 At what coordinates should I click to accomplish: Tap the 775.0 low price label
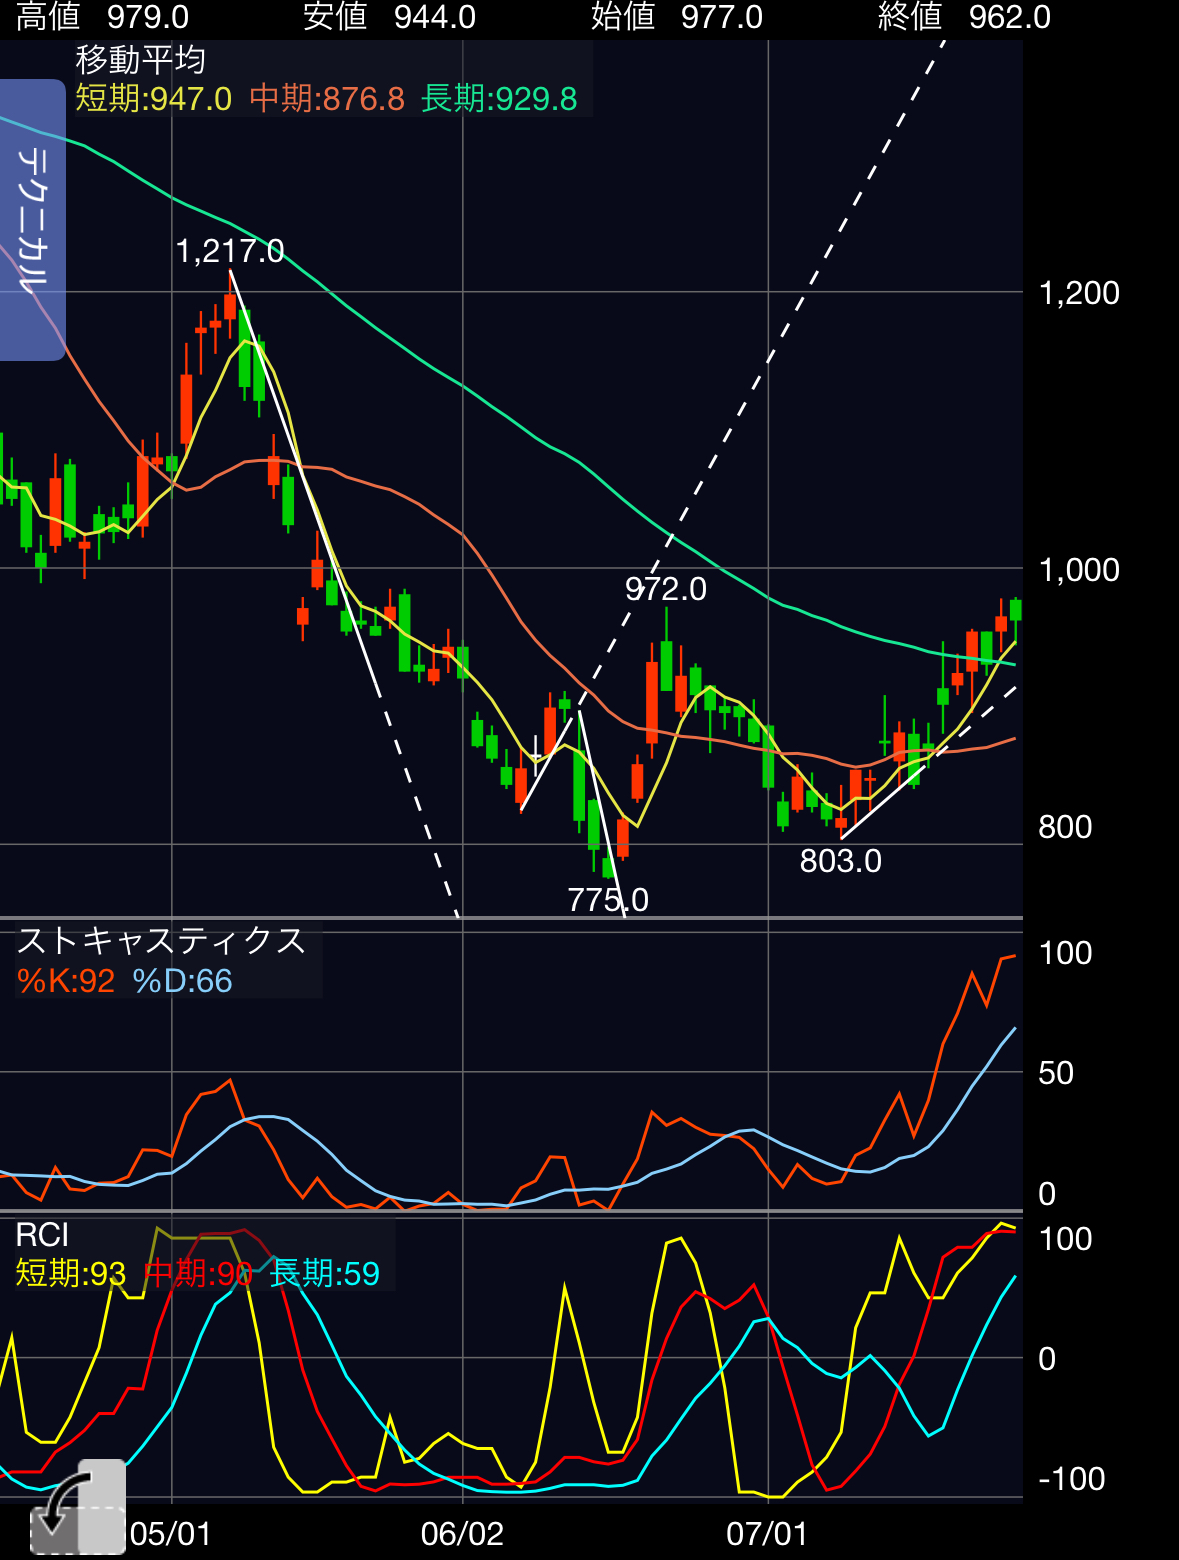click(x=608, y=900)
